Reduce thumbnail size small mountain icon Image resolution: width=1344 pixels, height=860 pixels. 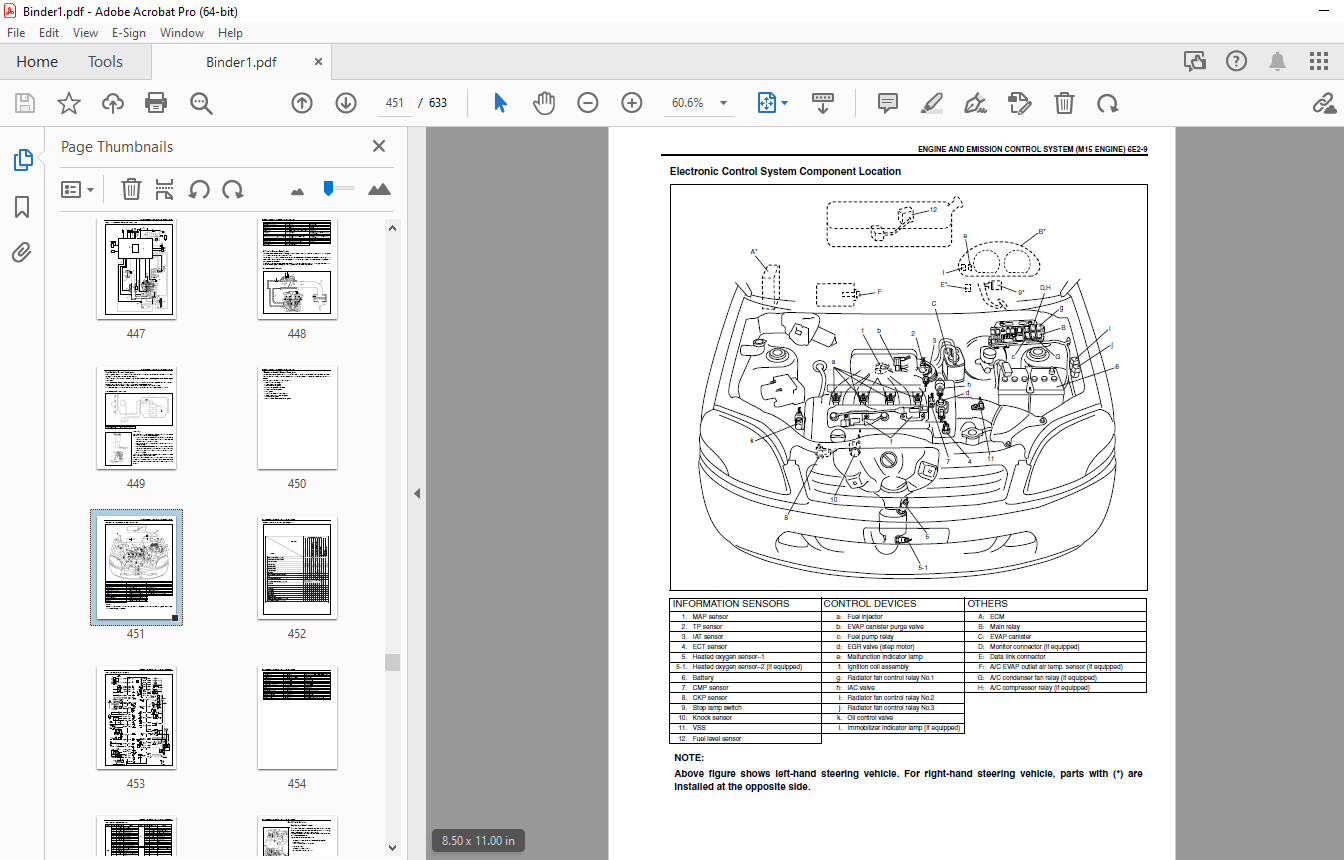coord(297,190)
